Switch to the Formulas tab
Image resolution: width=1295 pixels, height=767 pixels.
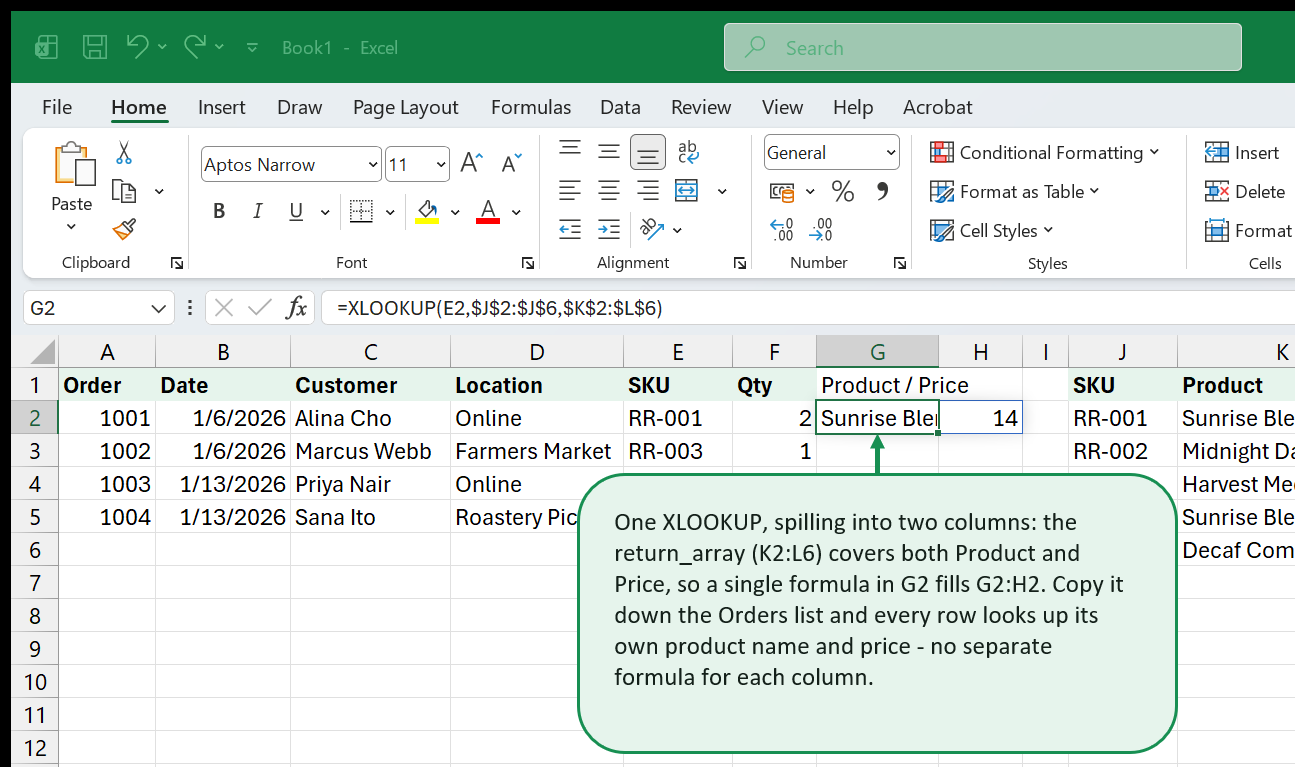(x=531, y=107)
